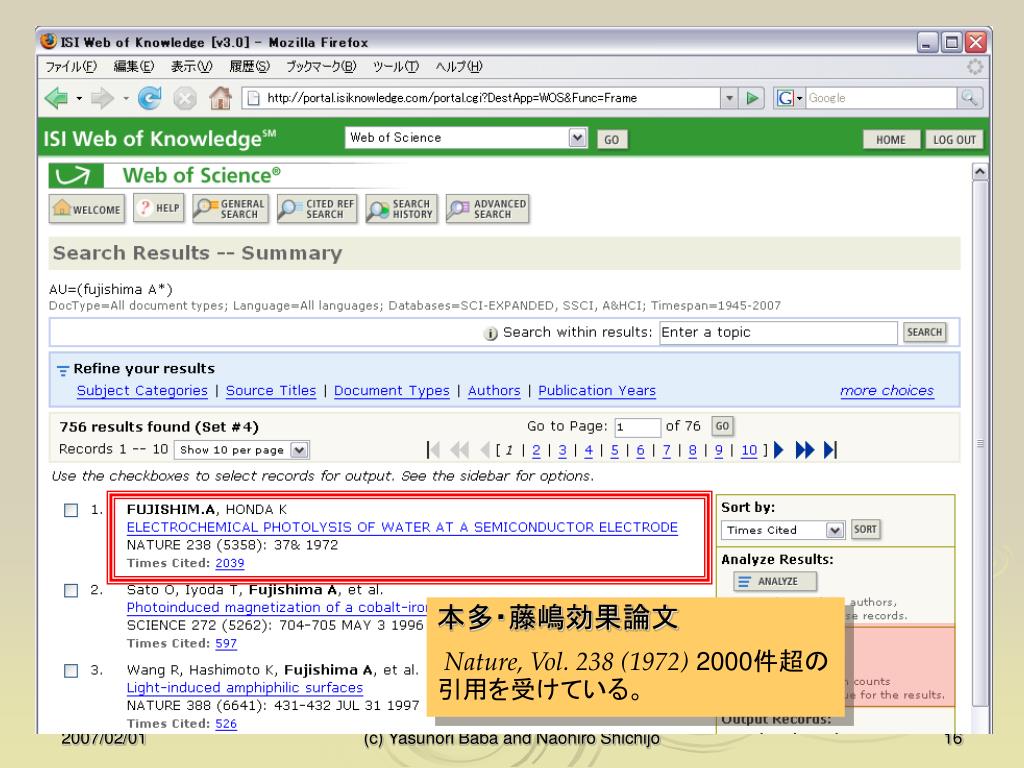The height and width of the screenshot is (768, 1024).
Task: Click the GO button next to Web of Science
Action: tap(612, 139)
